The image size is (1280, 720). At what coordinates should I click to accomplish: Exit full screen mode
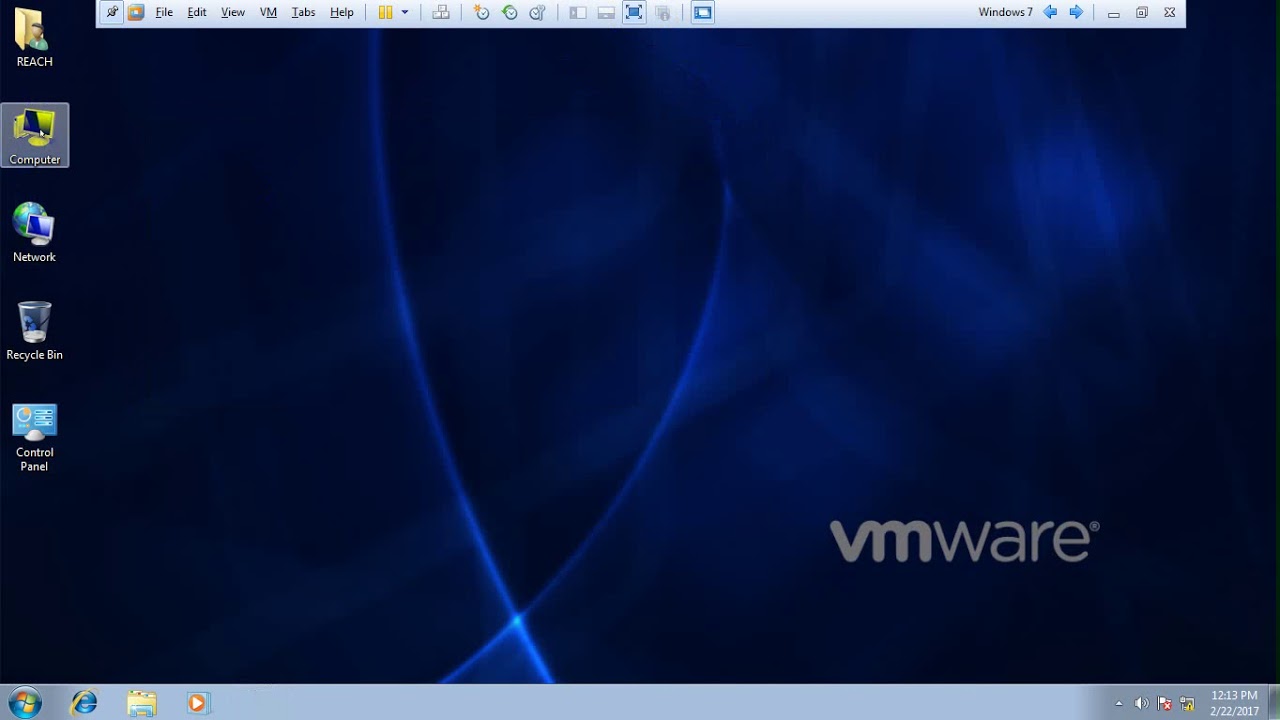pyautogui.click(x=634, y=13)
